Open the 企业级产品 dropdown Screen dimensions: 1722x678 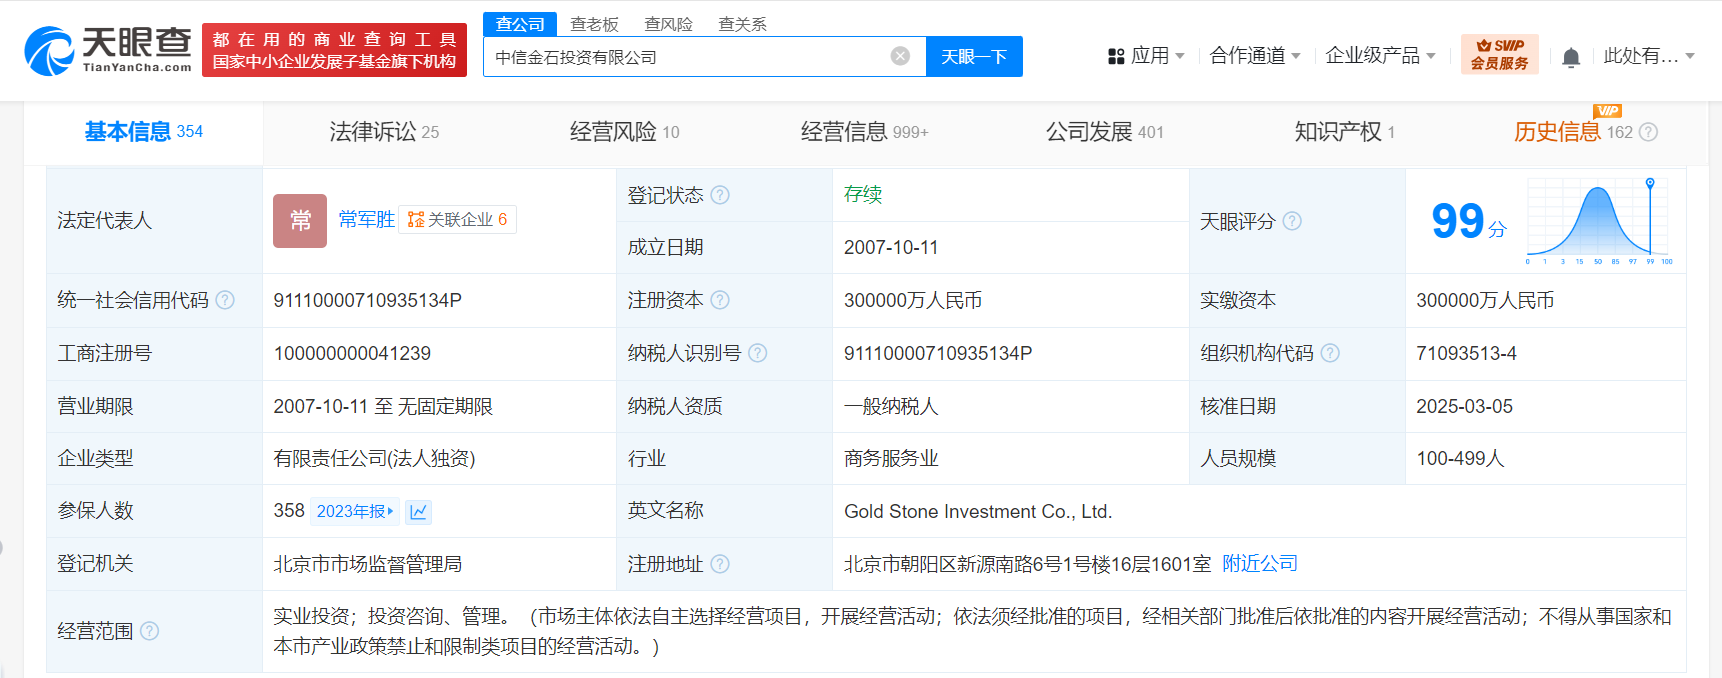[x=1380, y=56]
